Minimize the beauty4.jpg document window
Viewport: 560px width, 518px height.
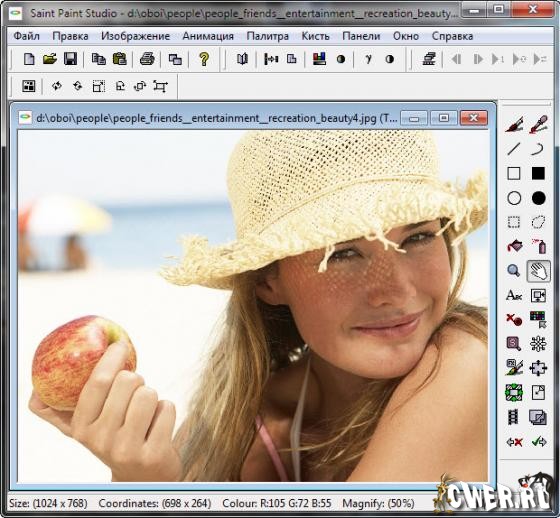coord(414,118)
